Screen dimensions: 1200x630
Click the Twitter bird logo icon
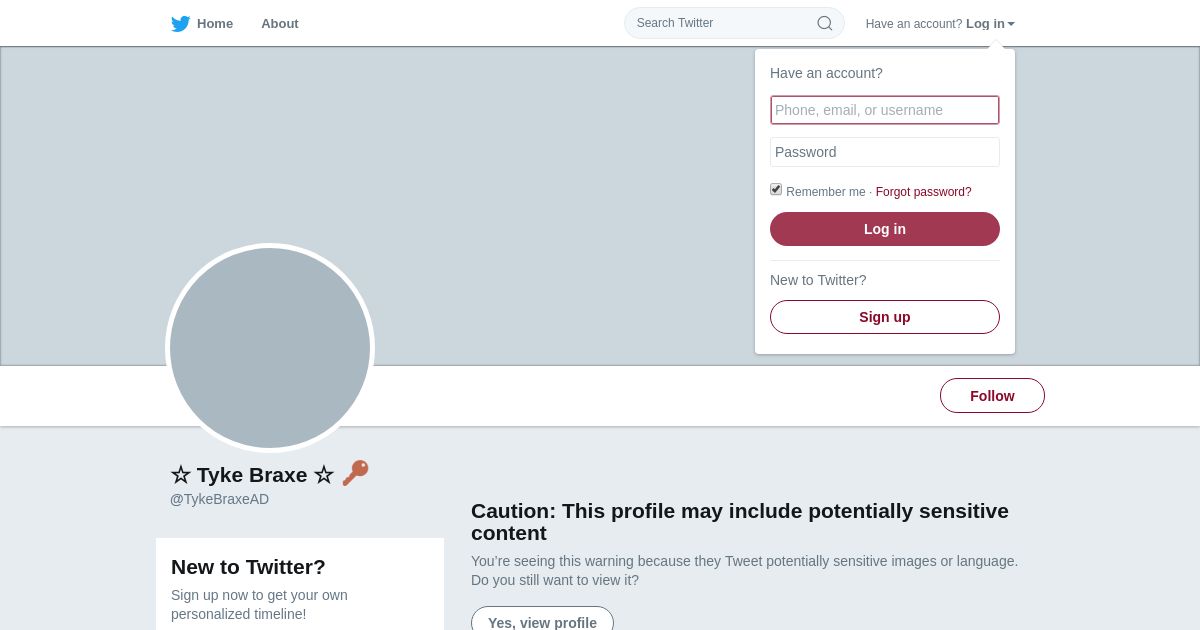(x=181, y=24)
